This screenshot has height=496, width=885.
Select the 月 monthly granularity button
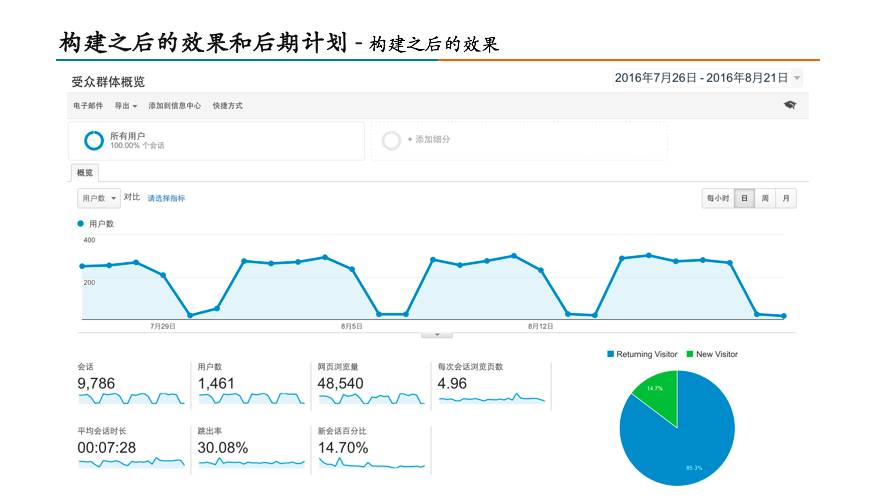pyautogui.click(x=786, y=198)
